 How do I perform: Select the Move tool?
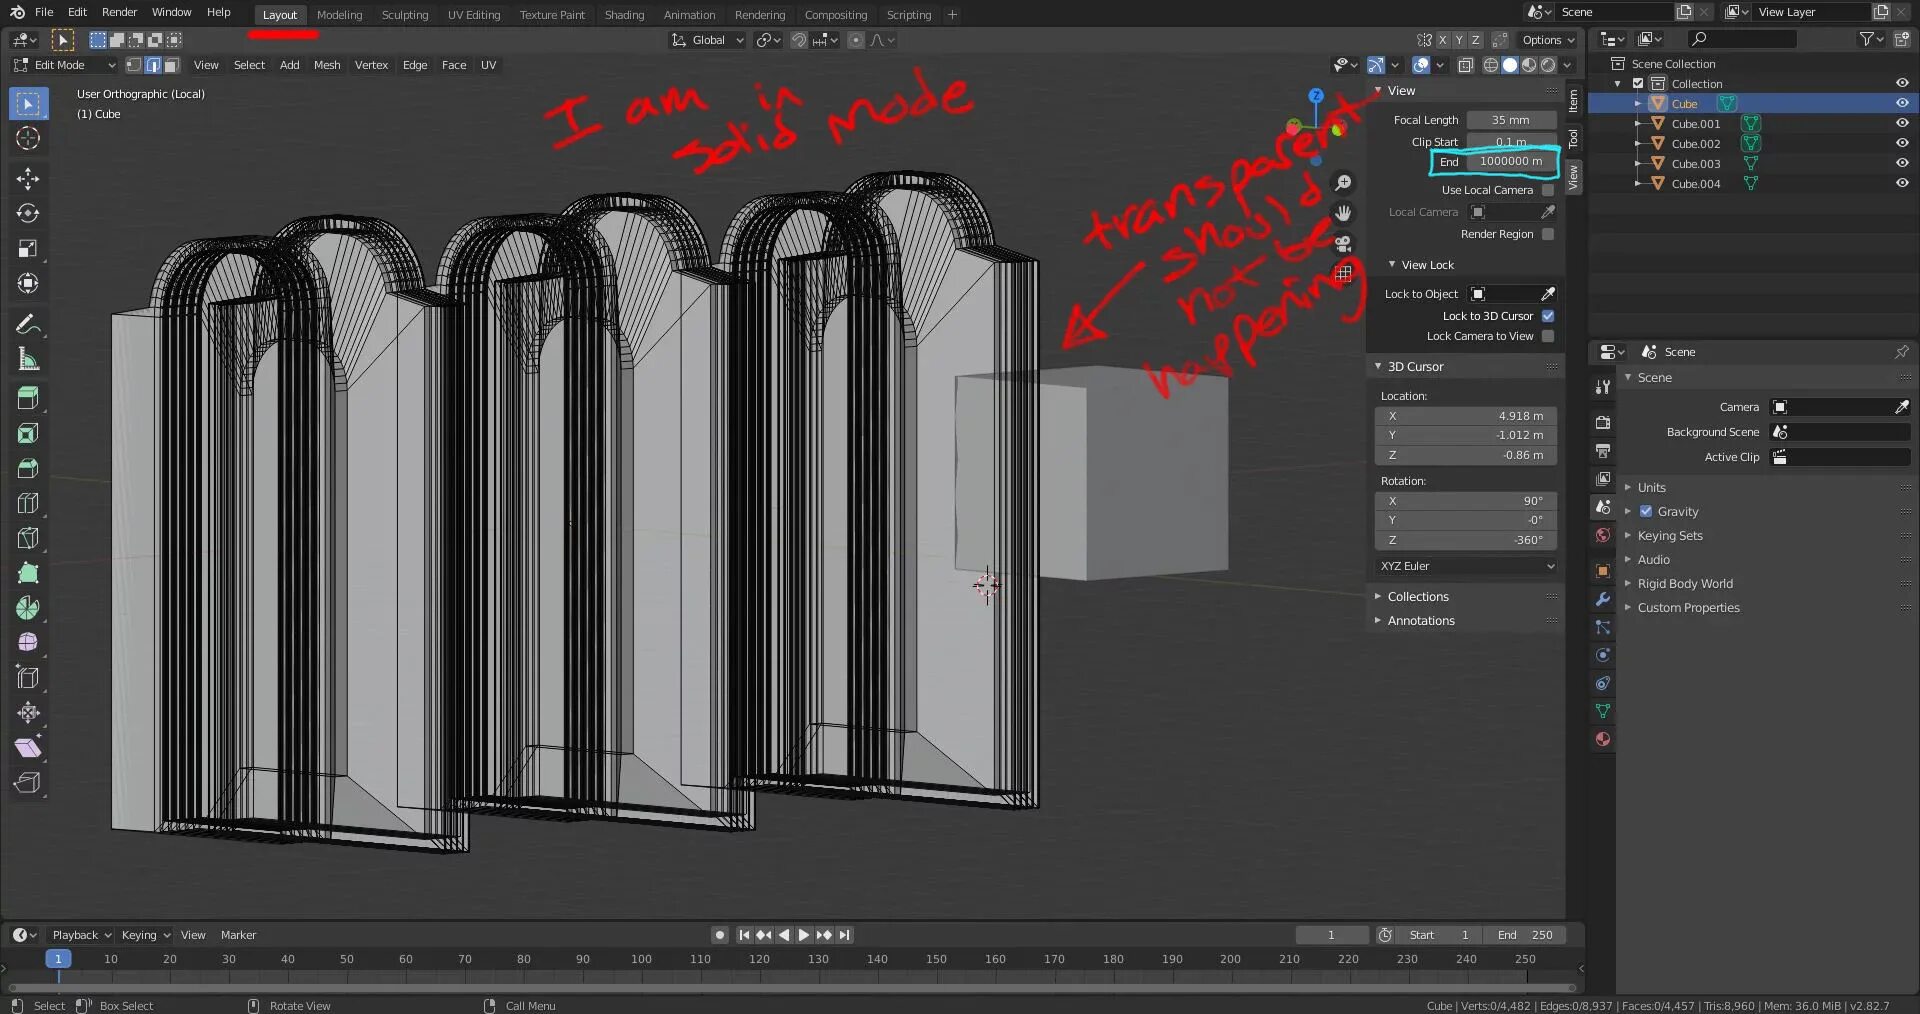coord(28,179)
